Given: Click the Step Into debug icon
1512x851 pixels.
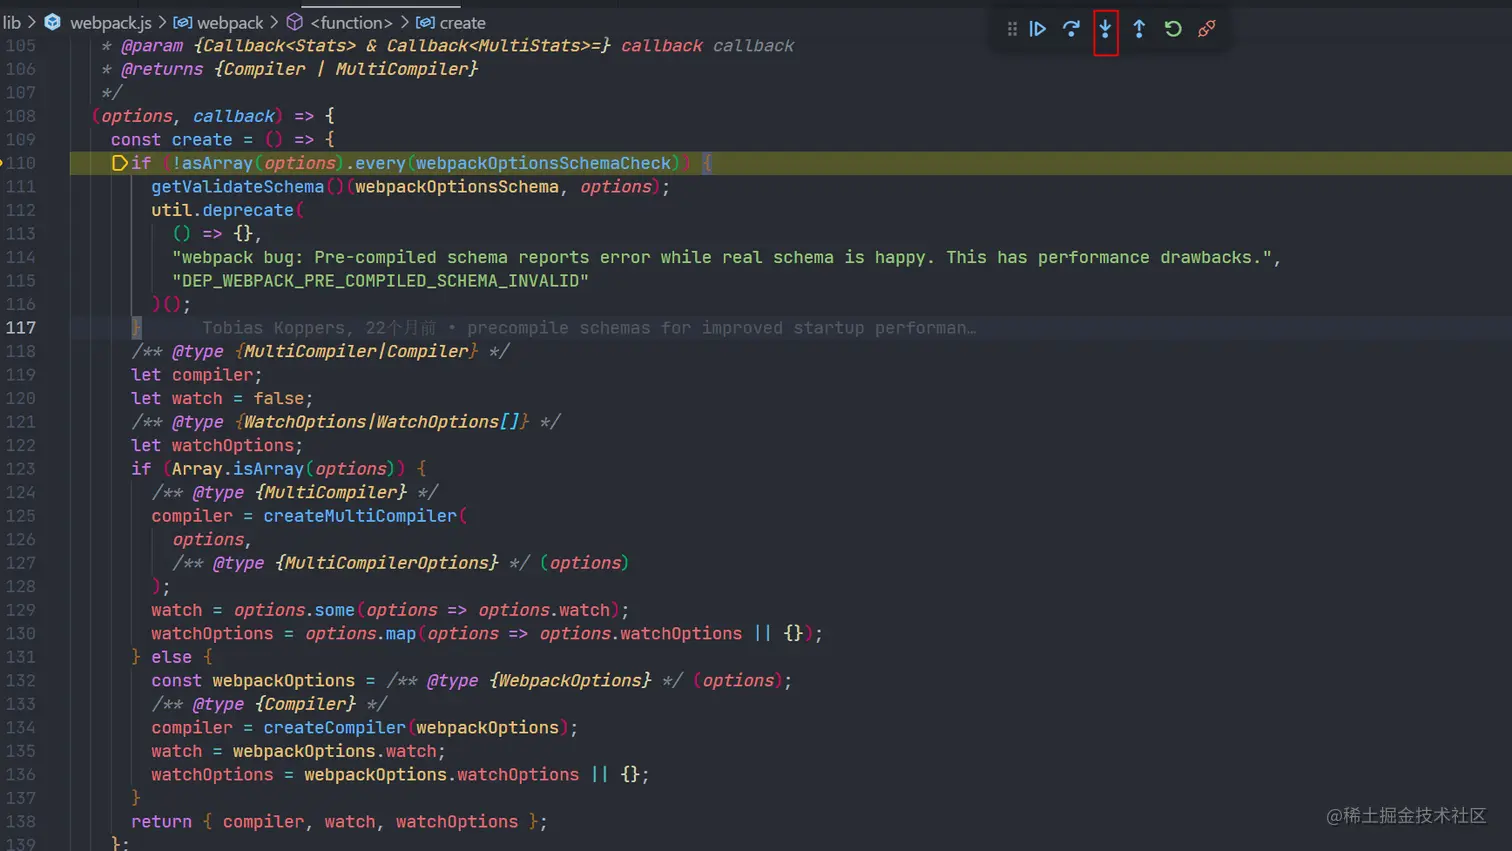Looking at the screenshot, I should coord(1105,29).
